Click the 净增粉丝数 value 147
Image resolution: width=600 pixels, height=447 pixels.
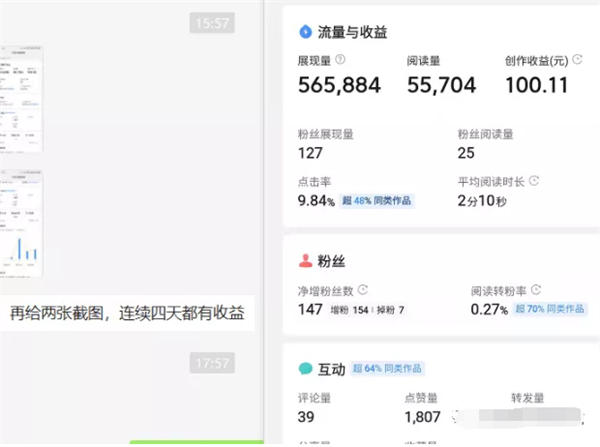[x=310, y=309]
